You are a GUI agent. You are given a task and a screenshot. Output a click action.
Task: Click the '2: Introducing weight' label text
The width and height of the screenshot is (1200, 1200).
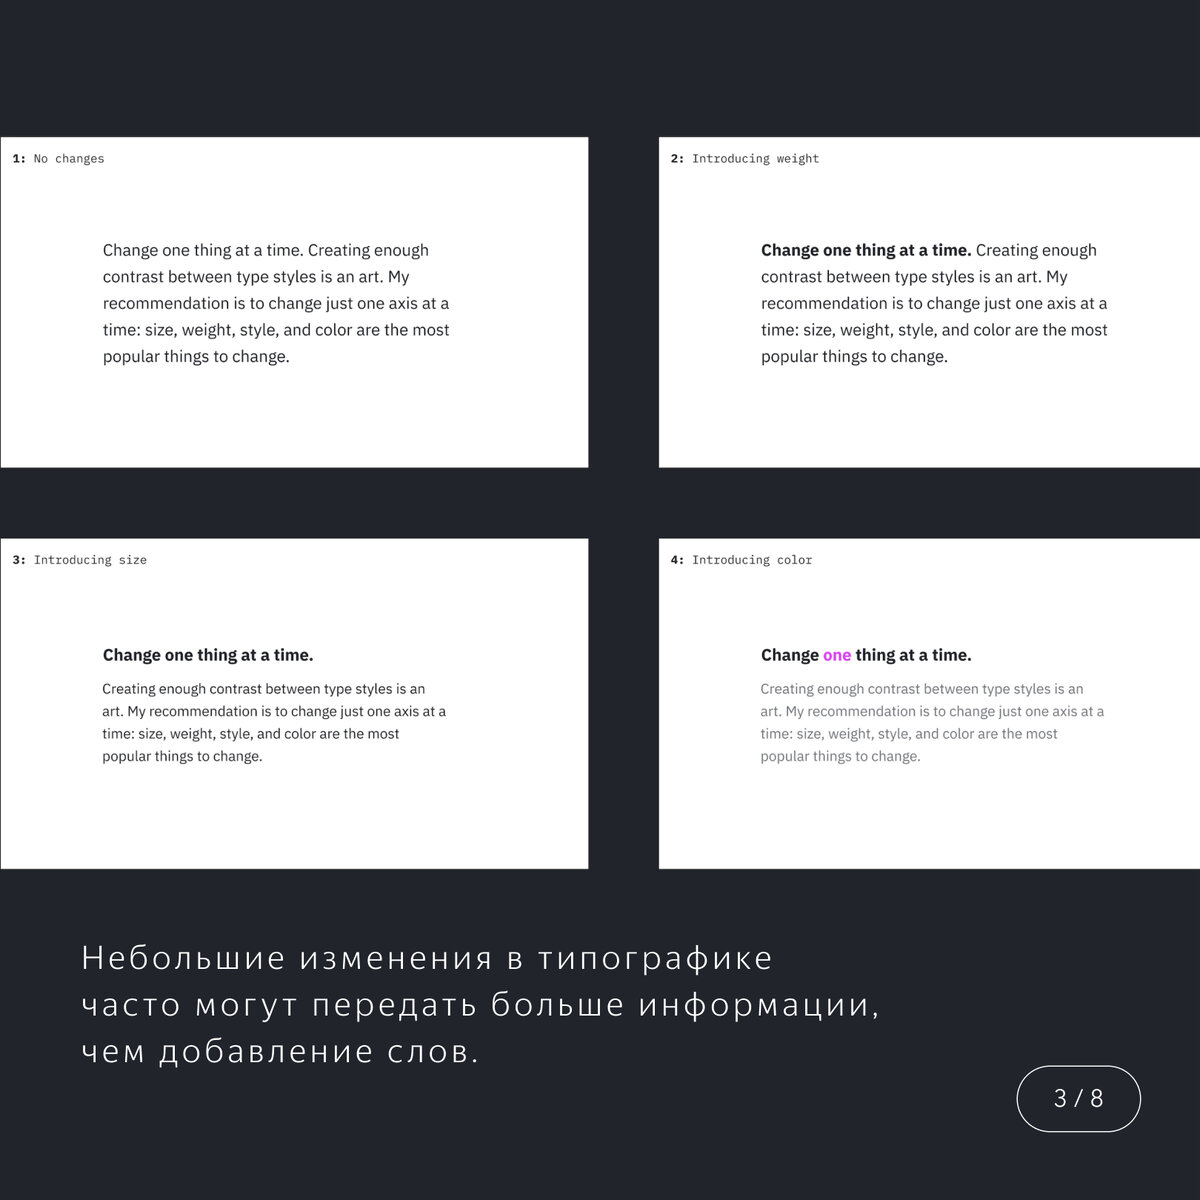click(x=745, y=159)
